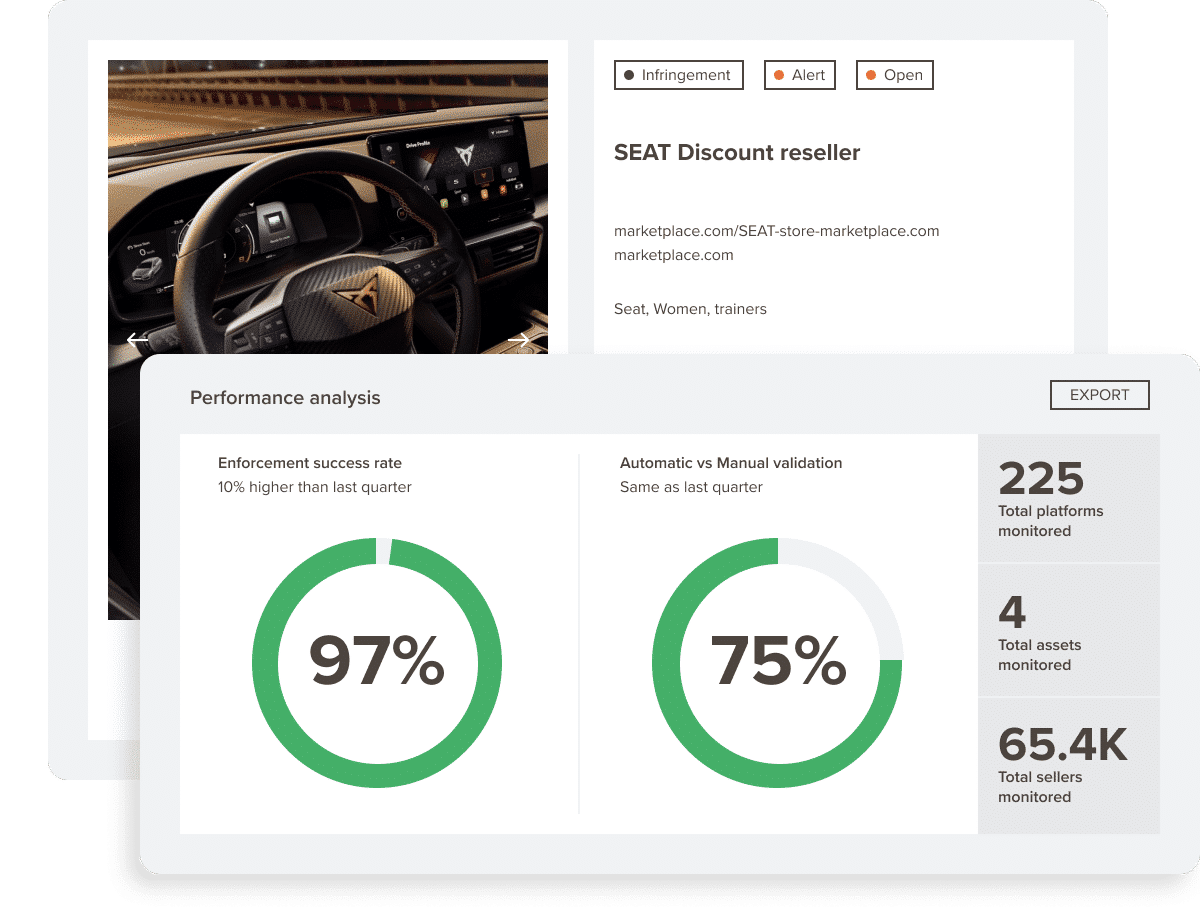Click the Infringement tag
This screenshot has width=1200, height=914.
[679, 75]
